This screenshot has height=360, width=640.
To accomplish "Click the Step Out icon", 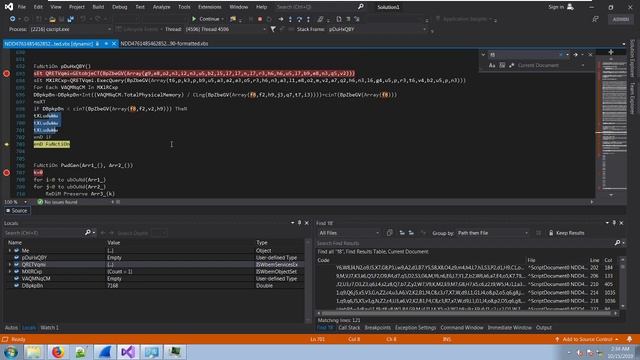I will coord(308,19).
